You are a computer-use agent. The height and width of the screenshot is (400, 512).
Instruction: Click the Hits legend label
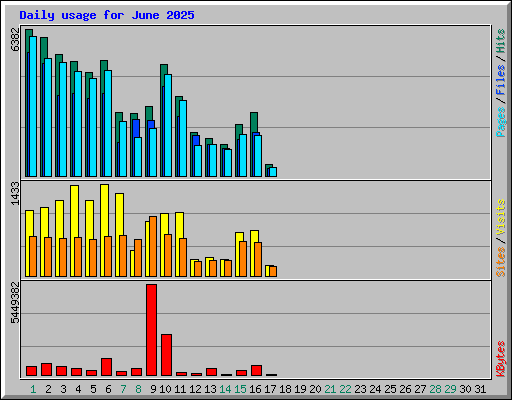tap(500, 41)
